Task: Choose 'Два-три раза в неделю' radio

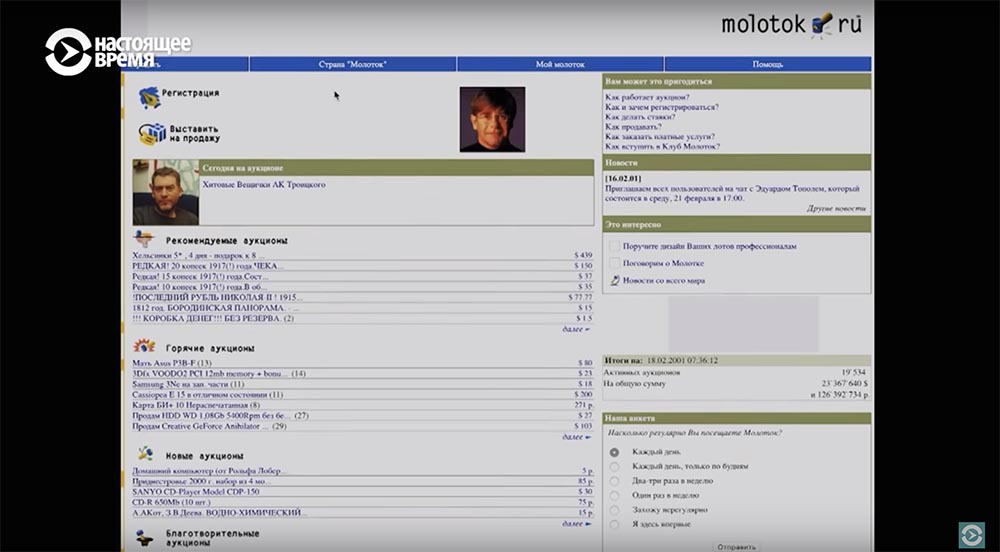Action: tap(614, 481)
